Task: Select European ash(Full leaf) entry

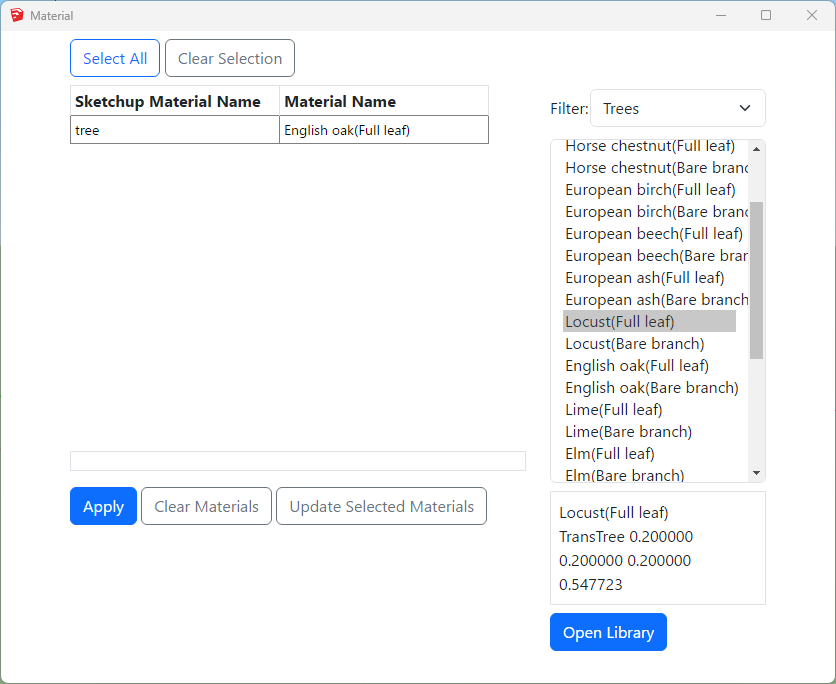Action: pyautogui.click(x=644, y=278)
